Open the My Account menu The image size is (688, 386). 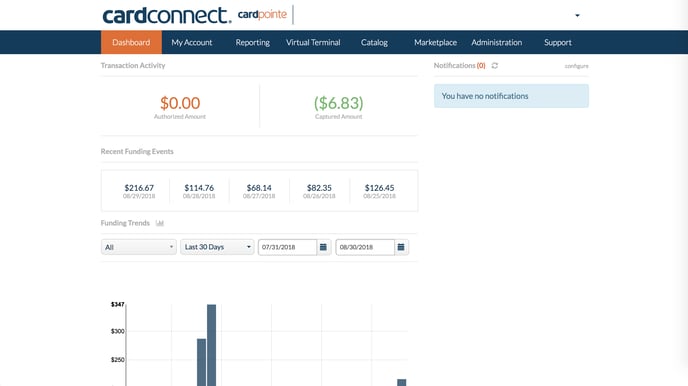tap(192, 43)
